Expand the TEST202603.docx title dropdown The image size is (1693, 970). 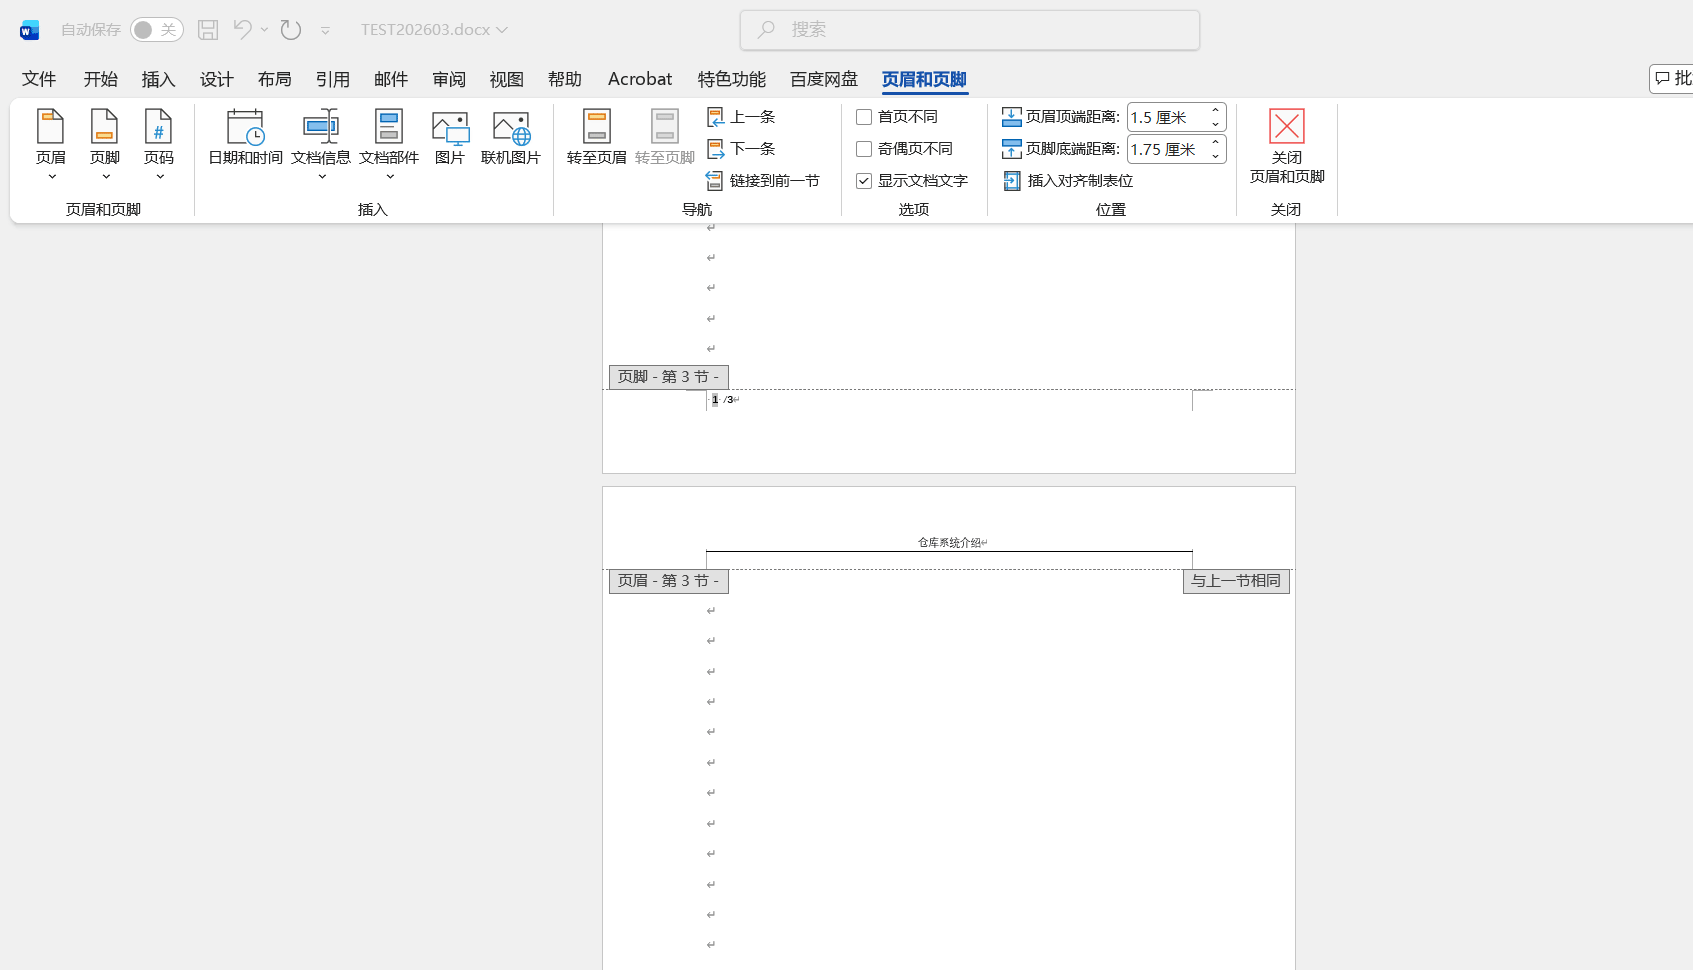click(x=502, y=30)
